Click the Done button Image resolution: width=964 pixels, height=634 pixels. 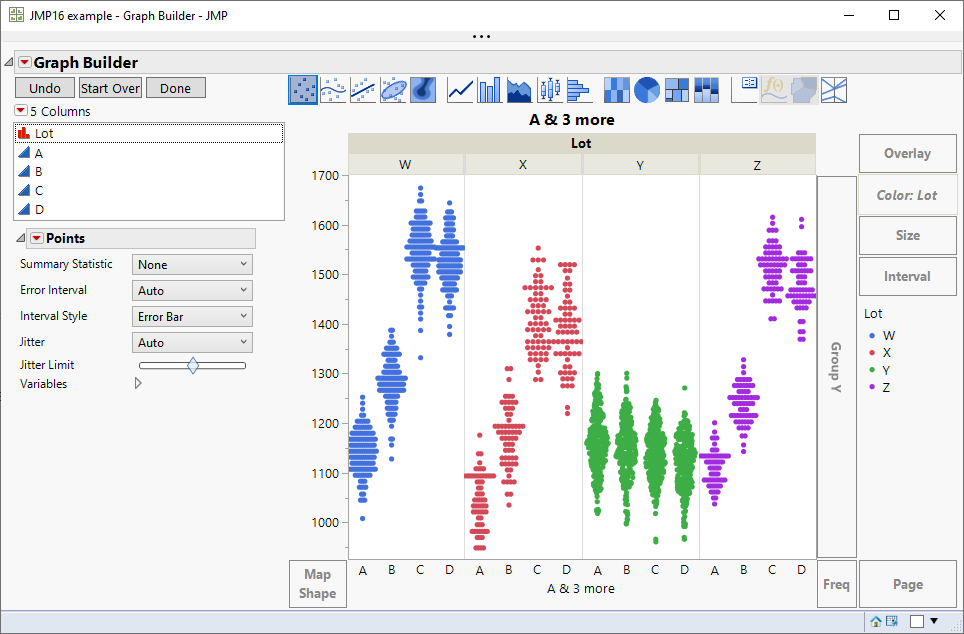tap(175, 87)
